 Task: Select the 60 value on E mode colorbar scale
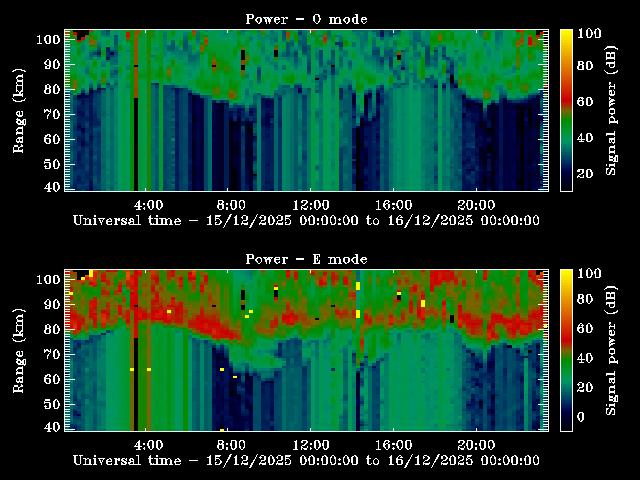click(586, 328)
